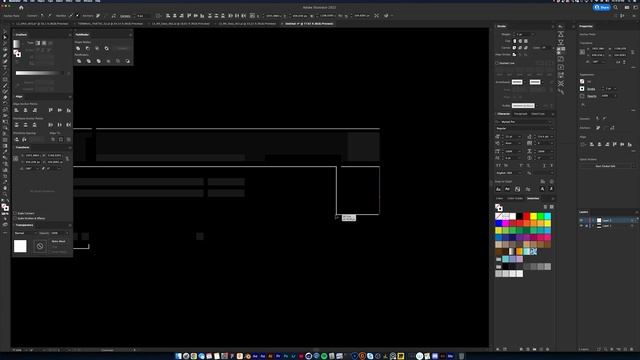Select the None swatch in Swatches panel
The height and width of the screenshot is (360, 640).
click(499, 216)
